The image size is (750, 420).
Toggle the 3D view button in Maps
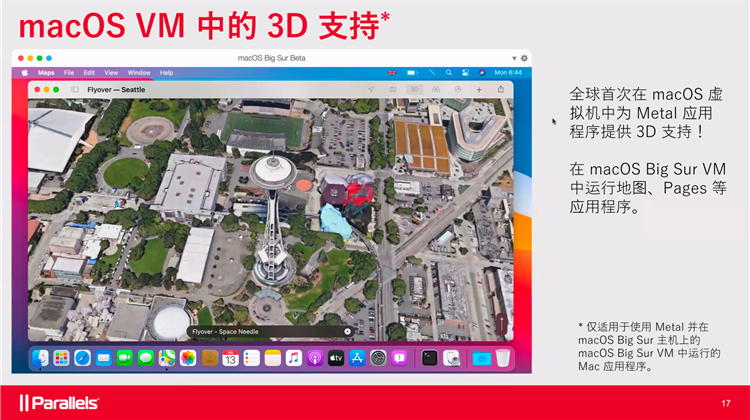414,89
